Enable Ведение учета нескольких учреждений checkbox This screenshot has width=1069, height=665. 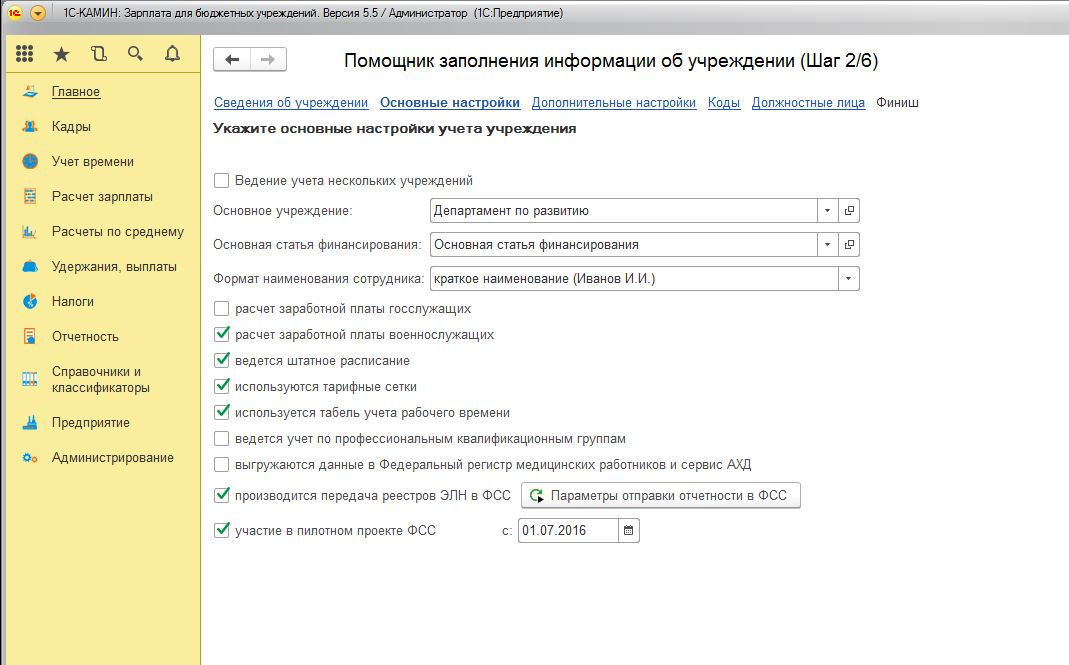tap(222, 181)
